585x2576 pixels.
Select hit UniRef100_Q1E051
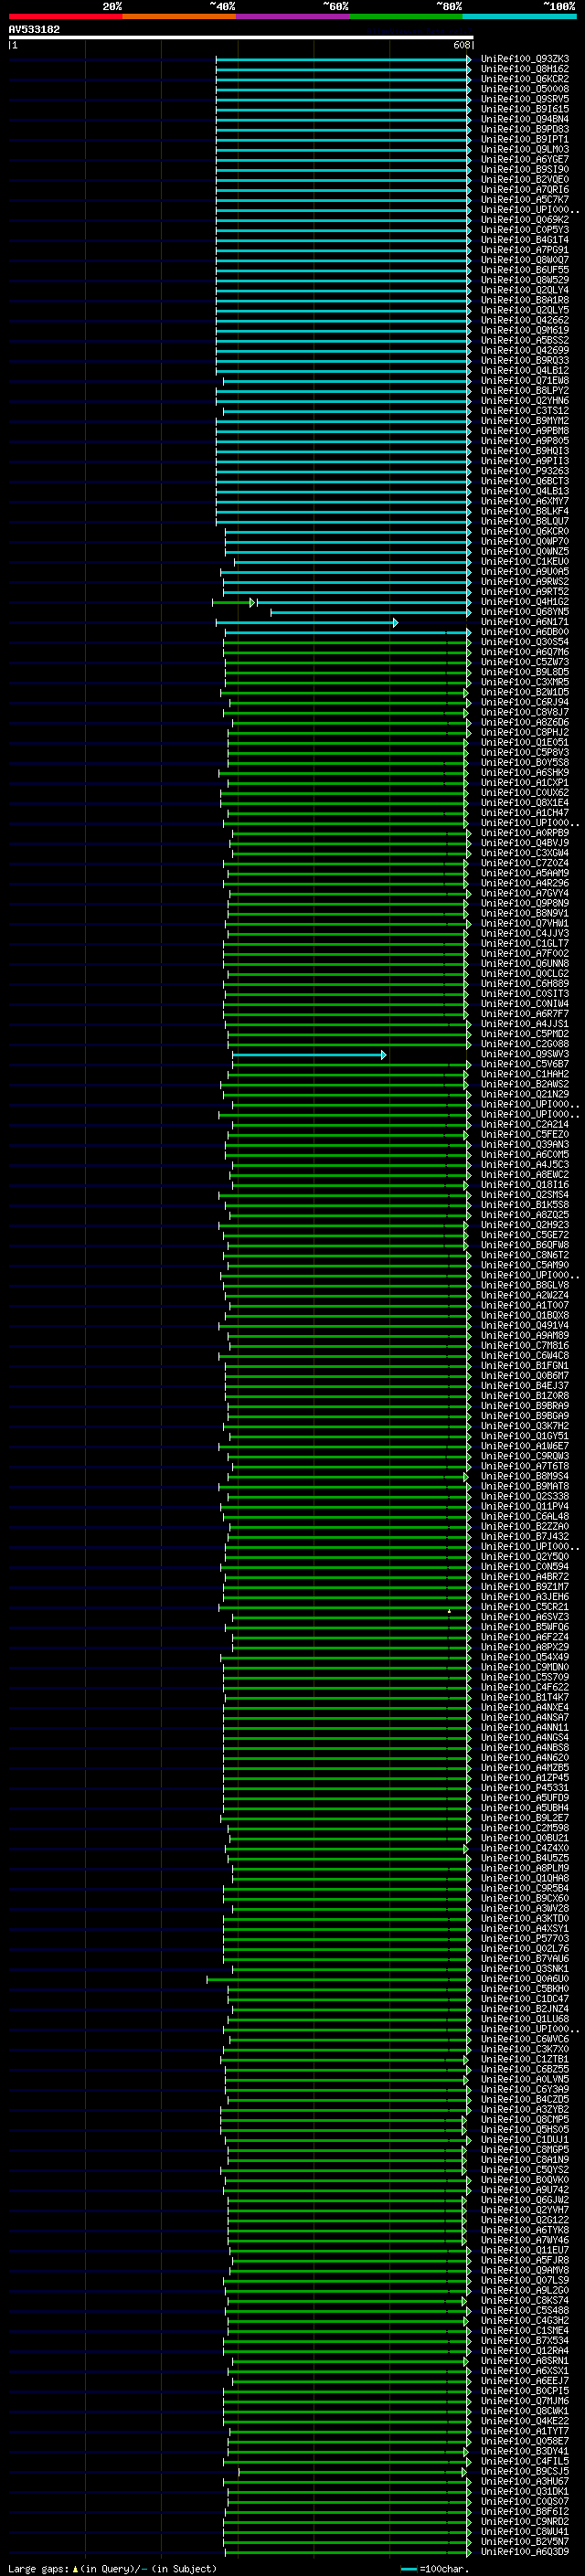[524, 743]
